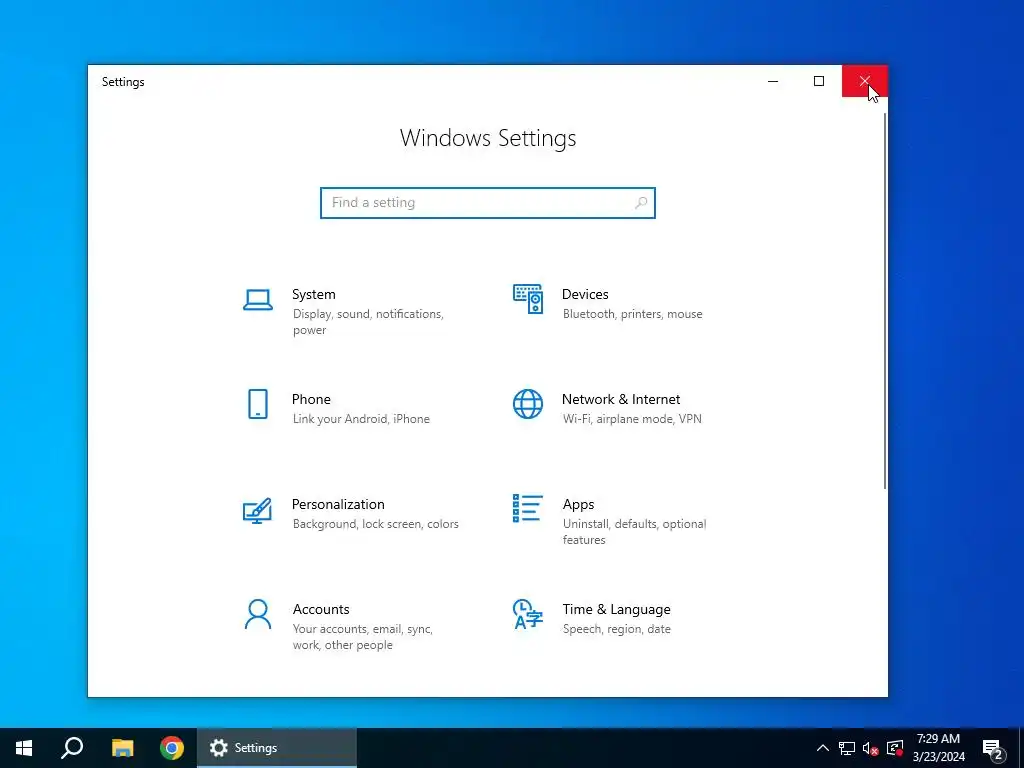Launch Google Chrome from taskbar

coord(172,748)
